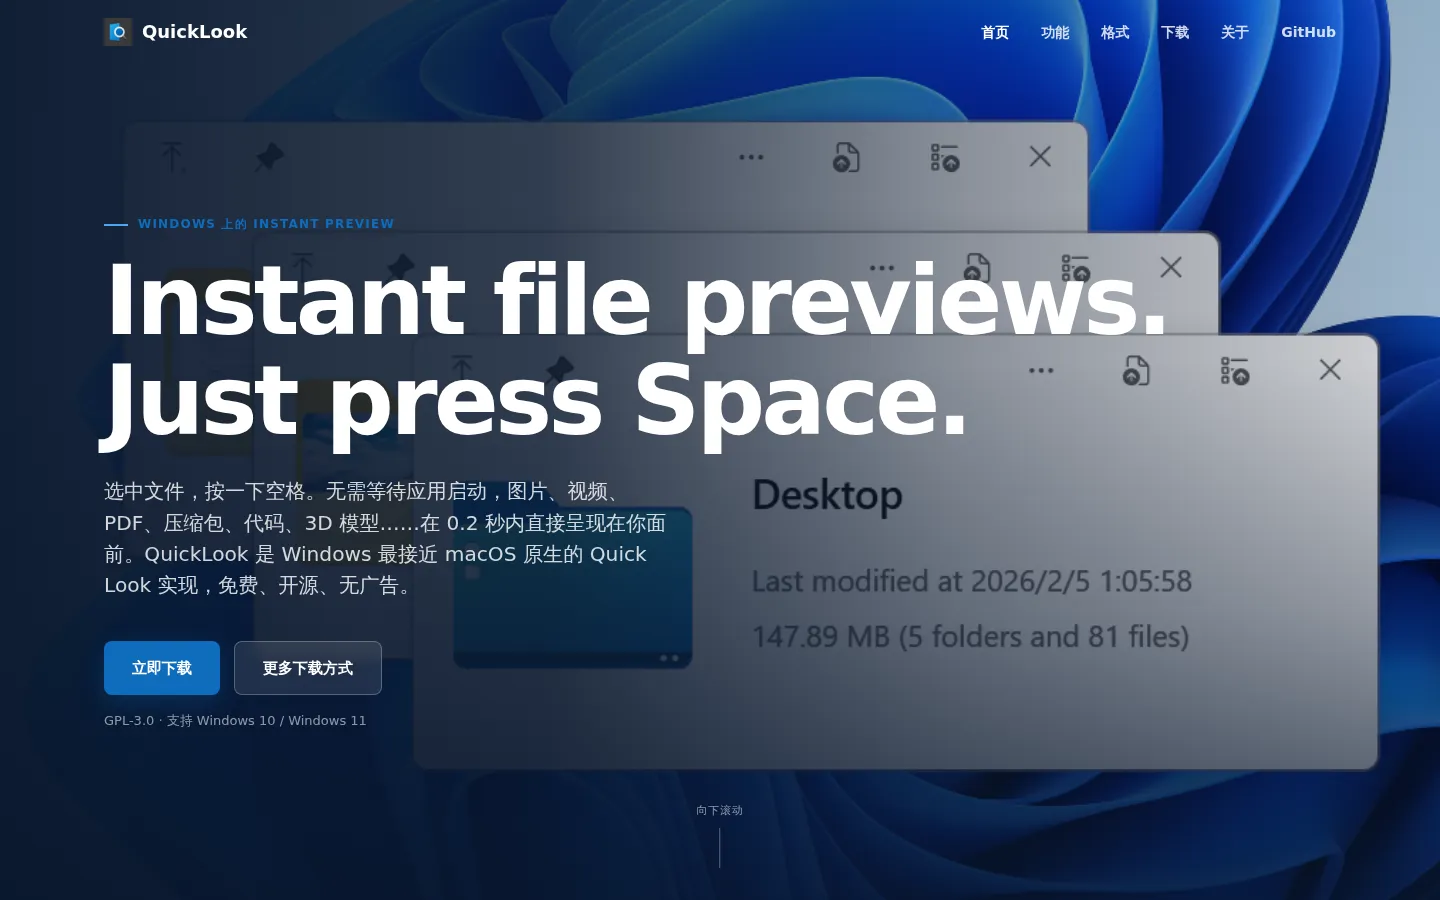Click the list-share icon in rearmost preview window
Viewport: 1440px width, 900px height.
tap(945, 158)
